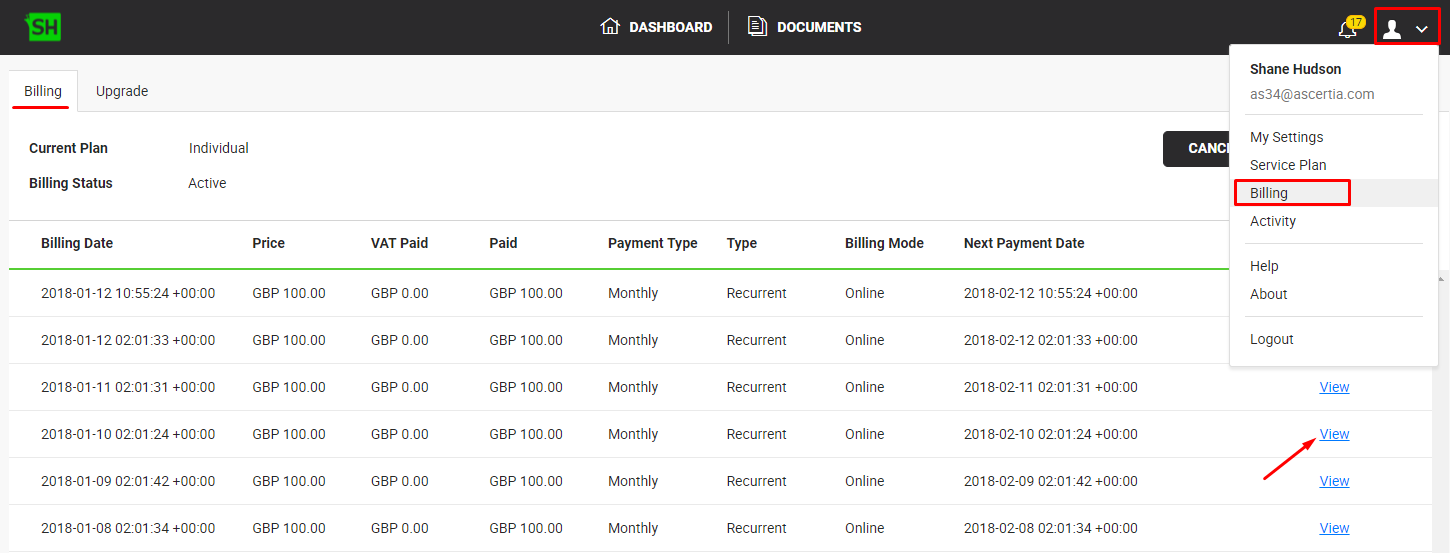This screenshot has height=553, width=1450.
Task: Choose Service Plan in the menu
Action: 1288,165
